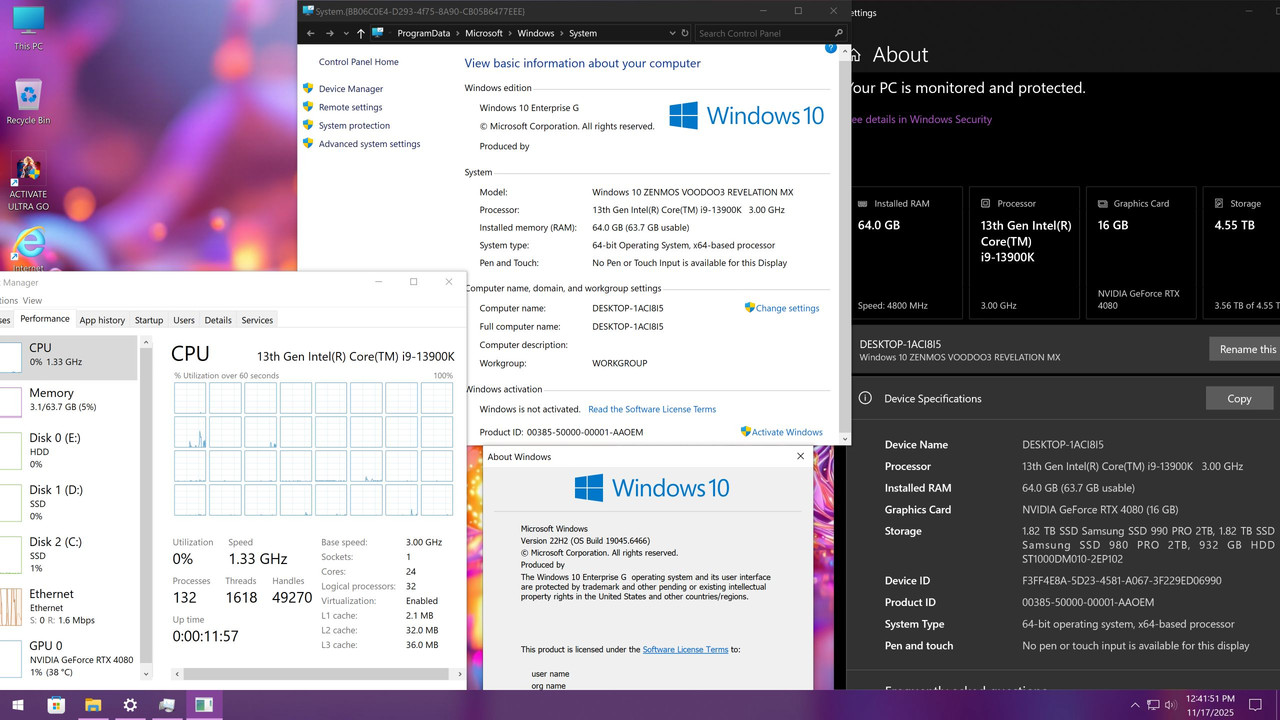Switch to the Users tab
This screenshot has height=720, width=1280.
(184, 320)
